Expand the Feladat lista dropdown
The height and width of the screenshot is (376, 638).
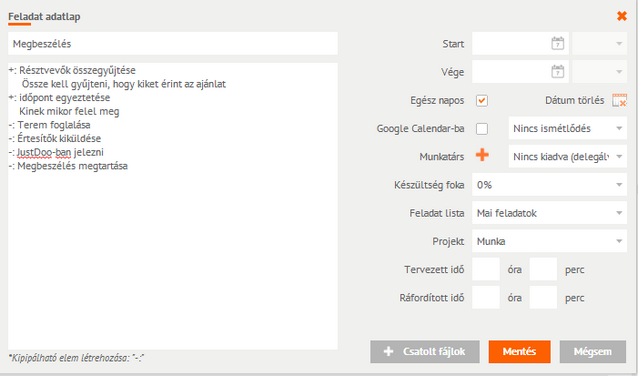[x=549, y=213]
